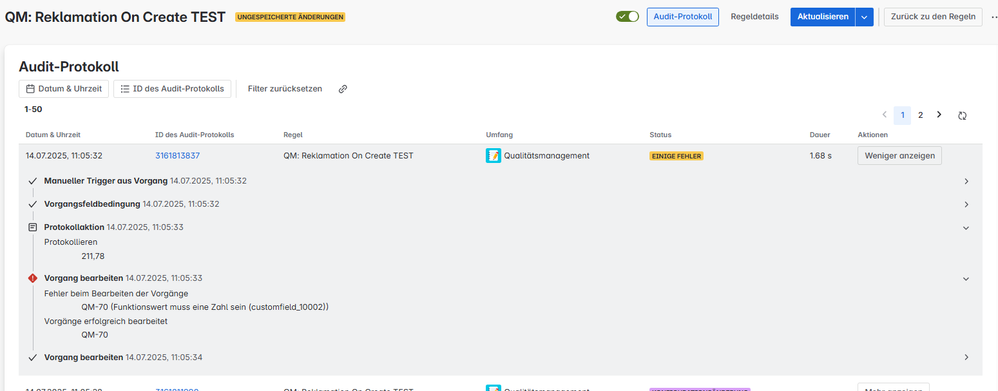Open audit log ID 3161813837
Screen dimensions: 998x391
(178, 155)
